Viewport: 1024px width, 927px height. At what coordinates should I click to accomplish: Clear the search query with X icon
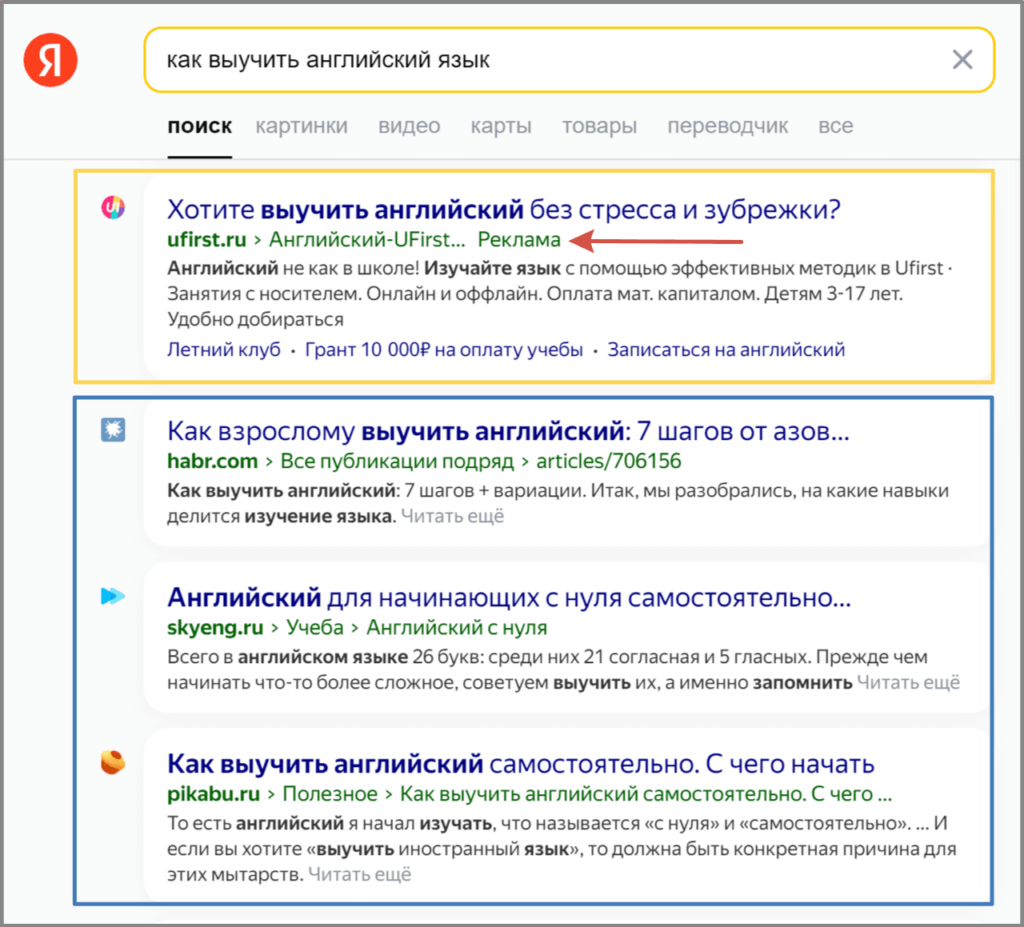point(962,60)
